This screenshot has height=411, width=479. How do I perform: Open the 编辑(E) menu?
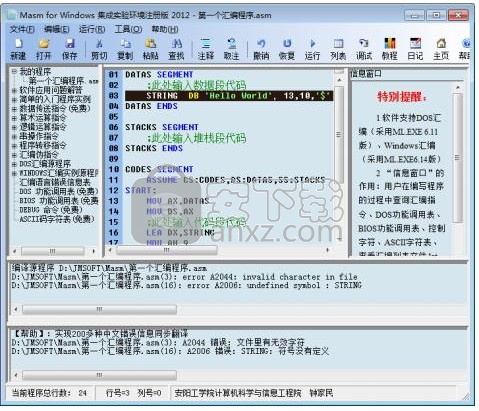point(57,29)
